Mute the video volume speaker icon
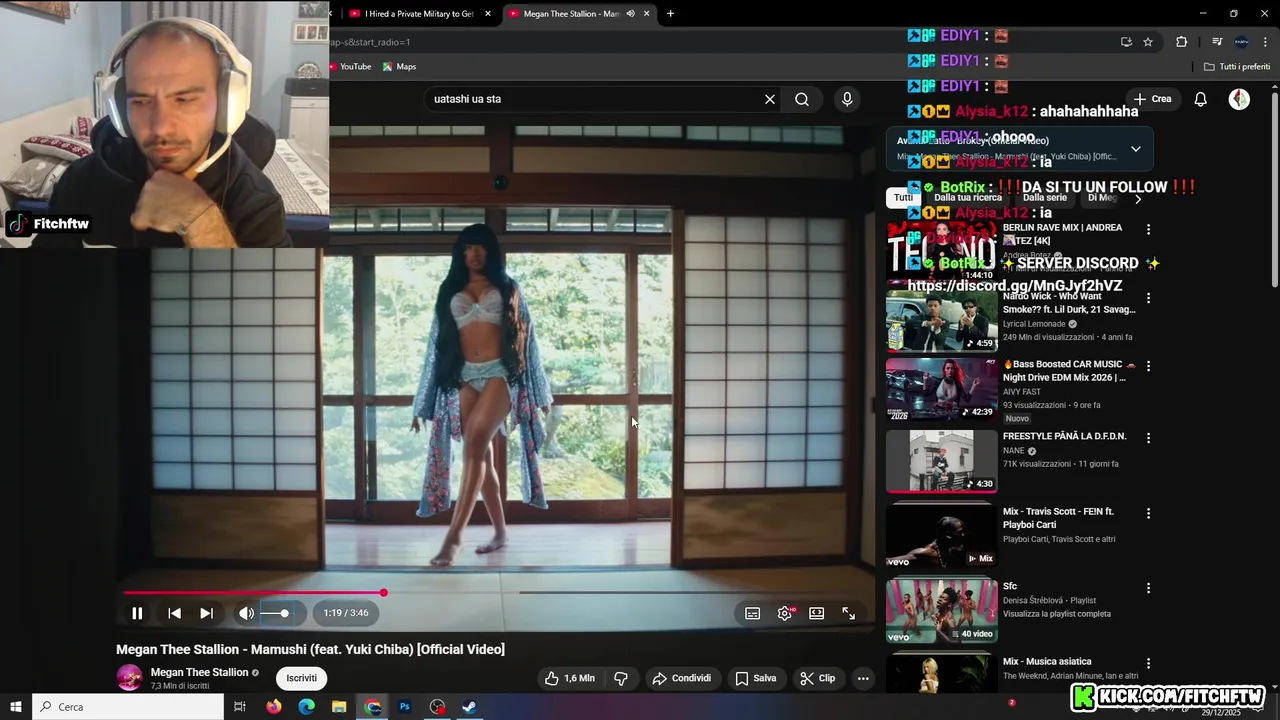The width and height of the screenshot is (1280, 720). 246,613
